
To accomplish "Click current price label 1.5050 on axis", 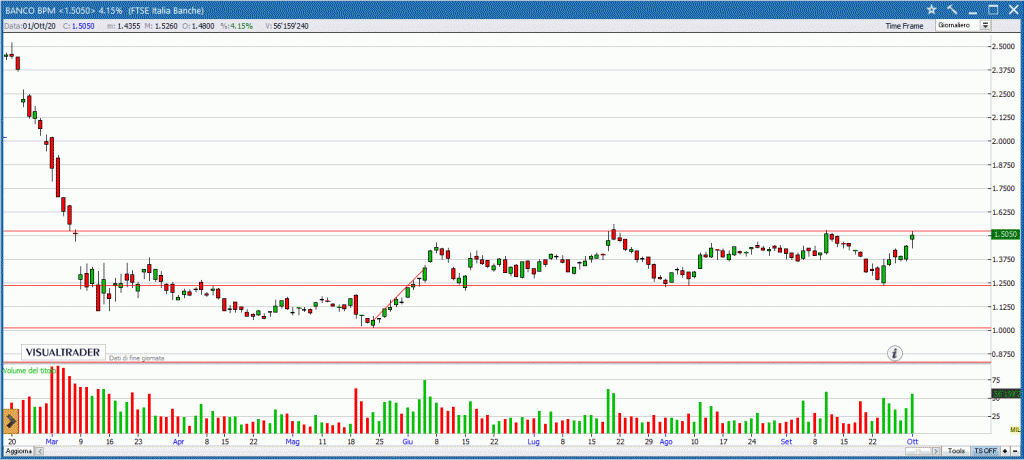I will tap(1004, 234).
